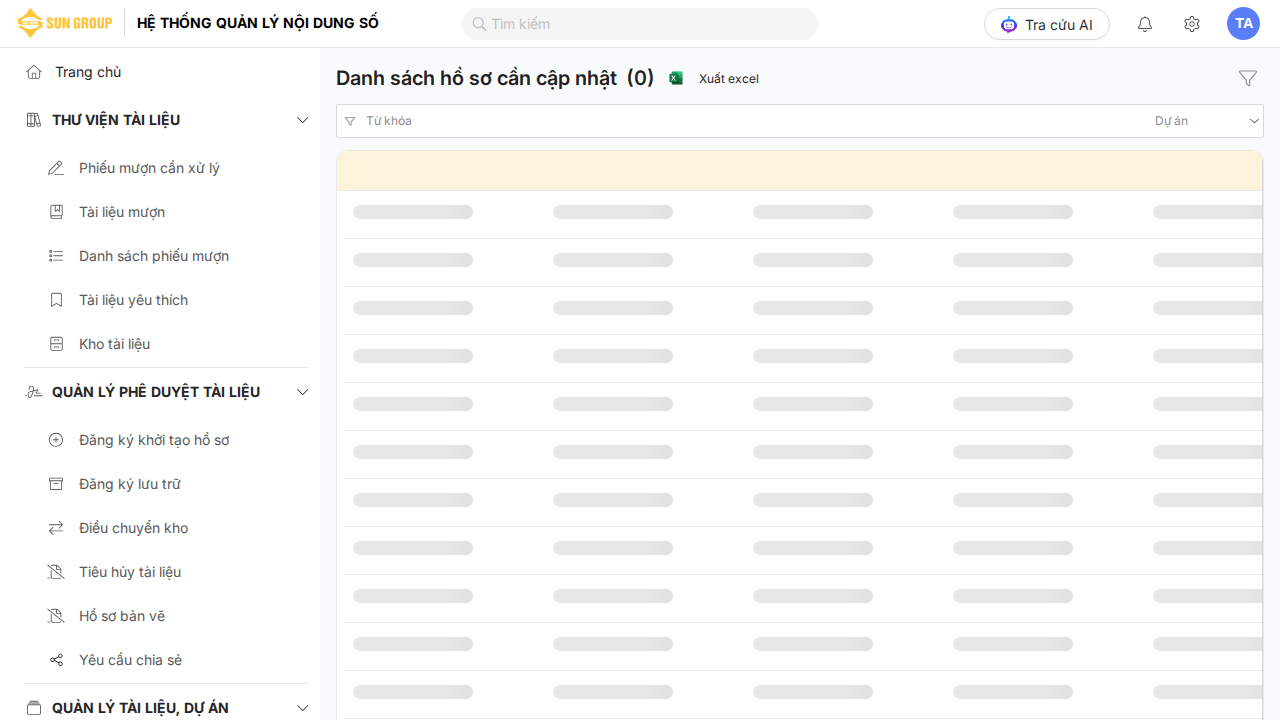Collapse QUẢN LÝ PHÊ DUYỆT TÀI LIỆU section
The height and width of the screenshot is (720, 1280).
pos(303,392)
